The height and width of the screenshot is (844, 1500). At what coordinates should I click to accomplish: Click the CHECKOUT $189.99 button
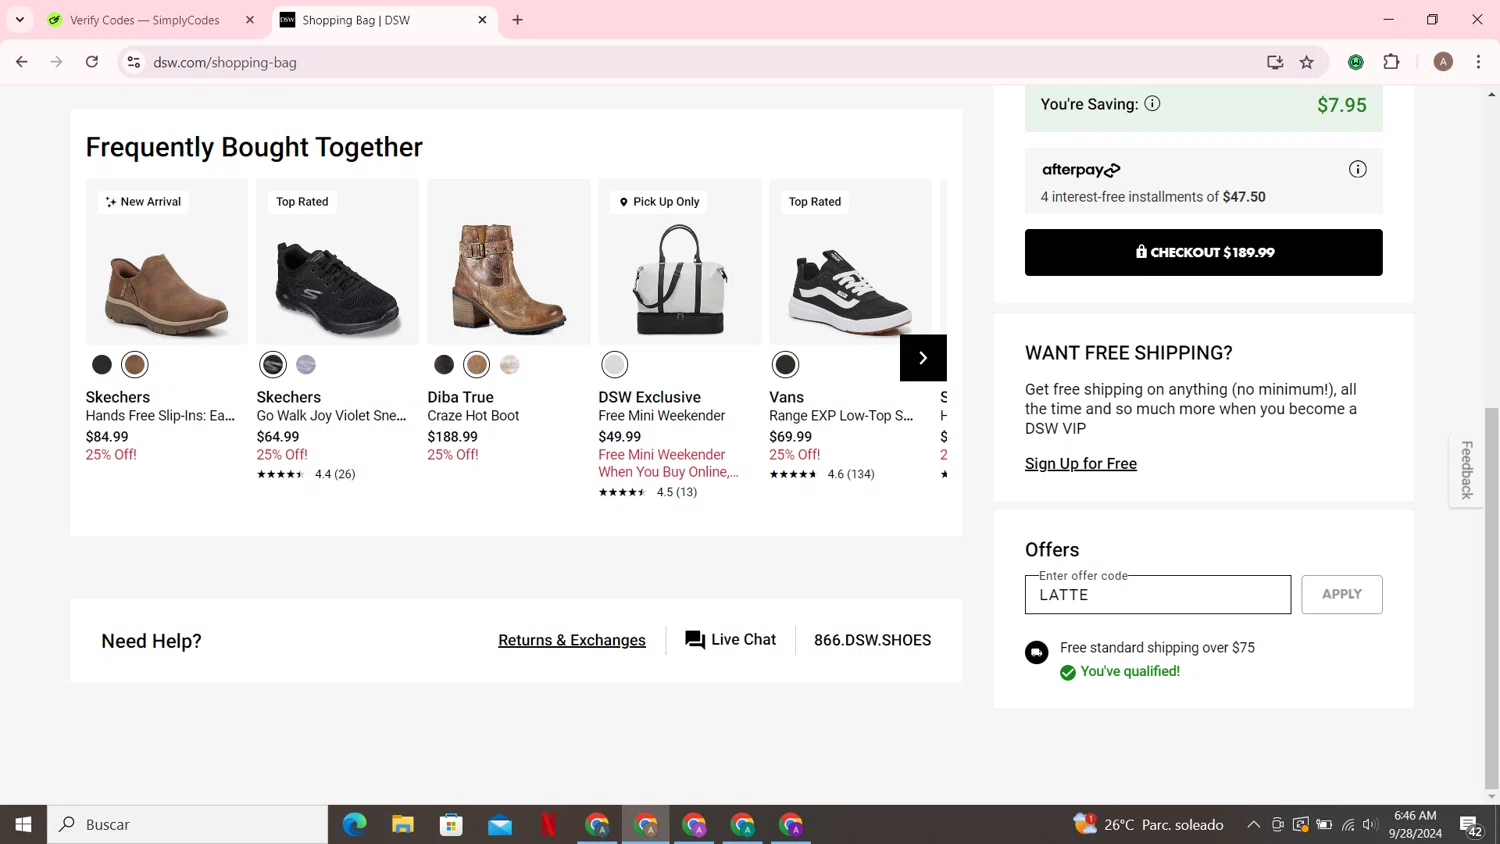[x=1203, y=252]
